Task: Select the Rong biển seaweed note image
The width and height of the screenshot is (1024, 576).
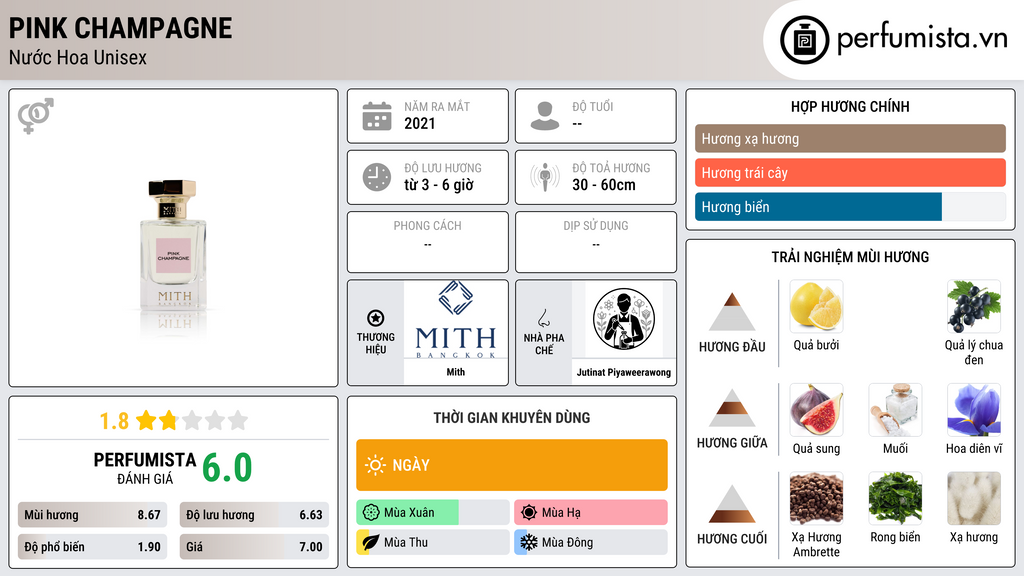Action: pyautogui.click(x=895, y=499)
